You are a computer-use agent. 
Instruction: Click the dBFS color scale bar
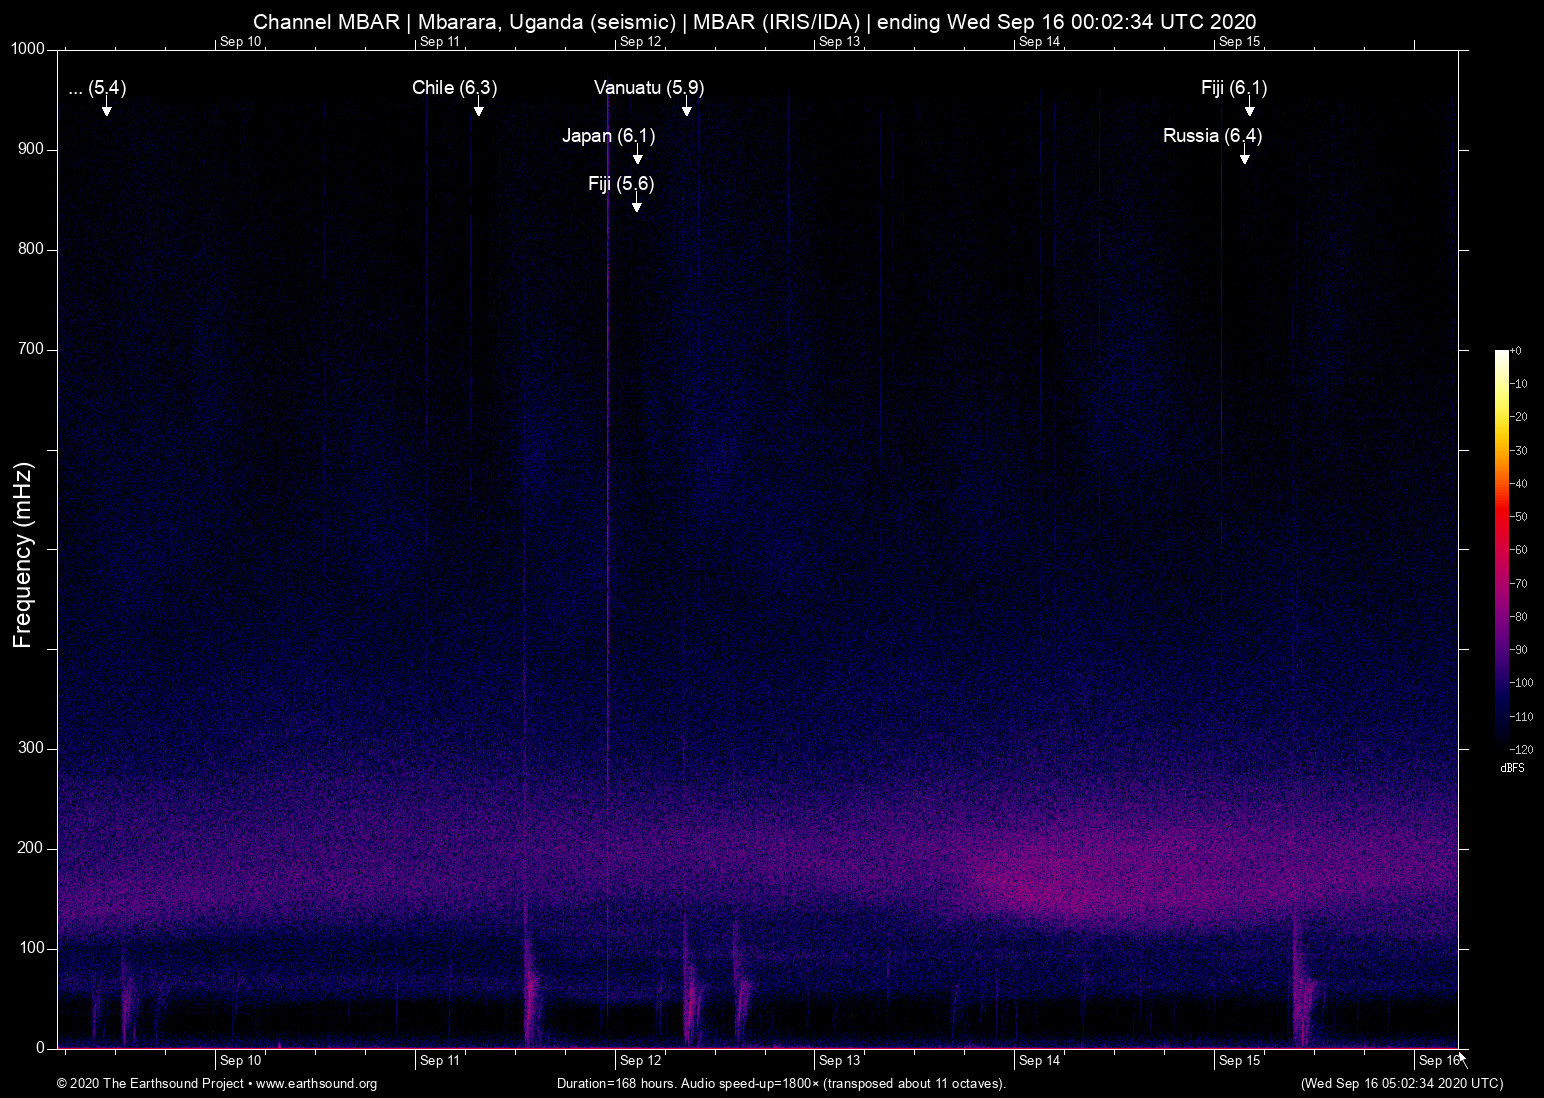click(x=1501, y=548)
